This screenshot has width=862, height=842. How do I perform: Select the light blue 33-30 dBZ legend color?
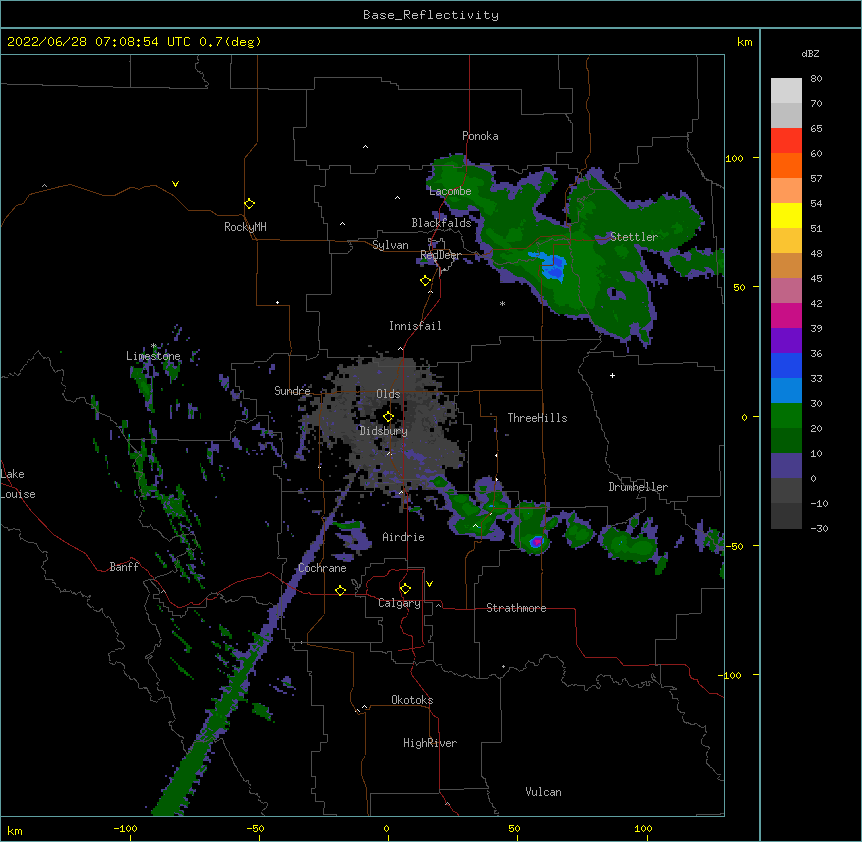[x=786, y=391]
